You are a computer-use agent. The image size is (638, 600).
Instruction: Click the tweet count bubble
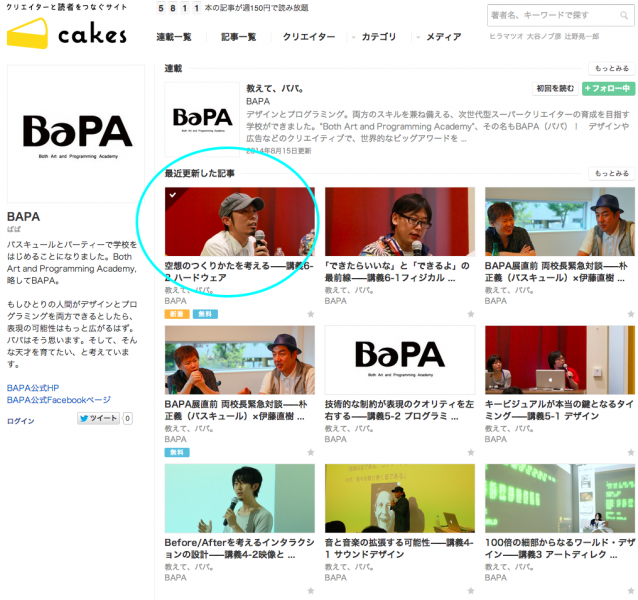click(x=127, y=418)
